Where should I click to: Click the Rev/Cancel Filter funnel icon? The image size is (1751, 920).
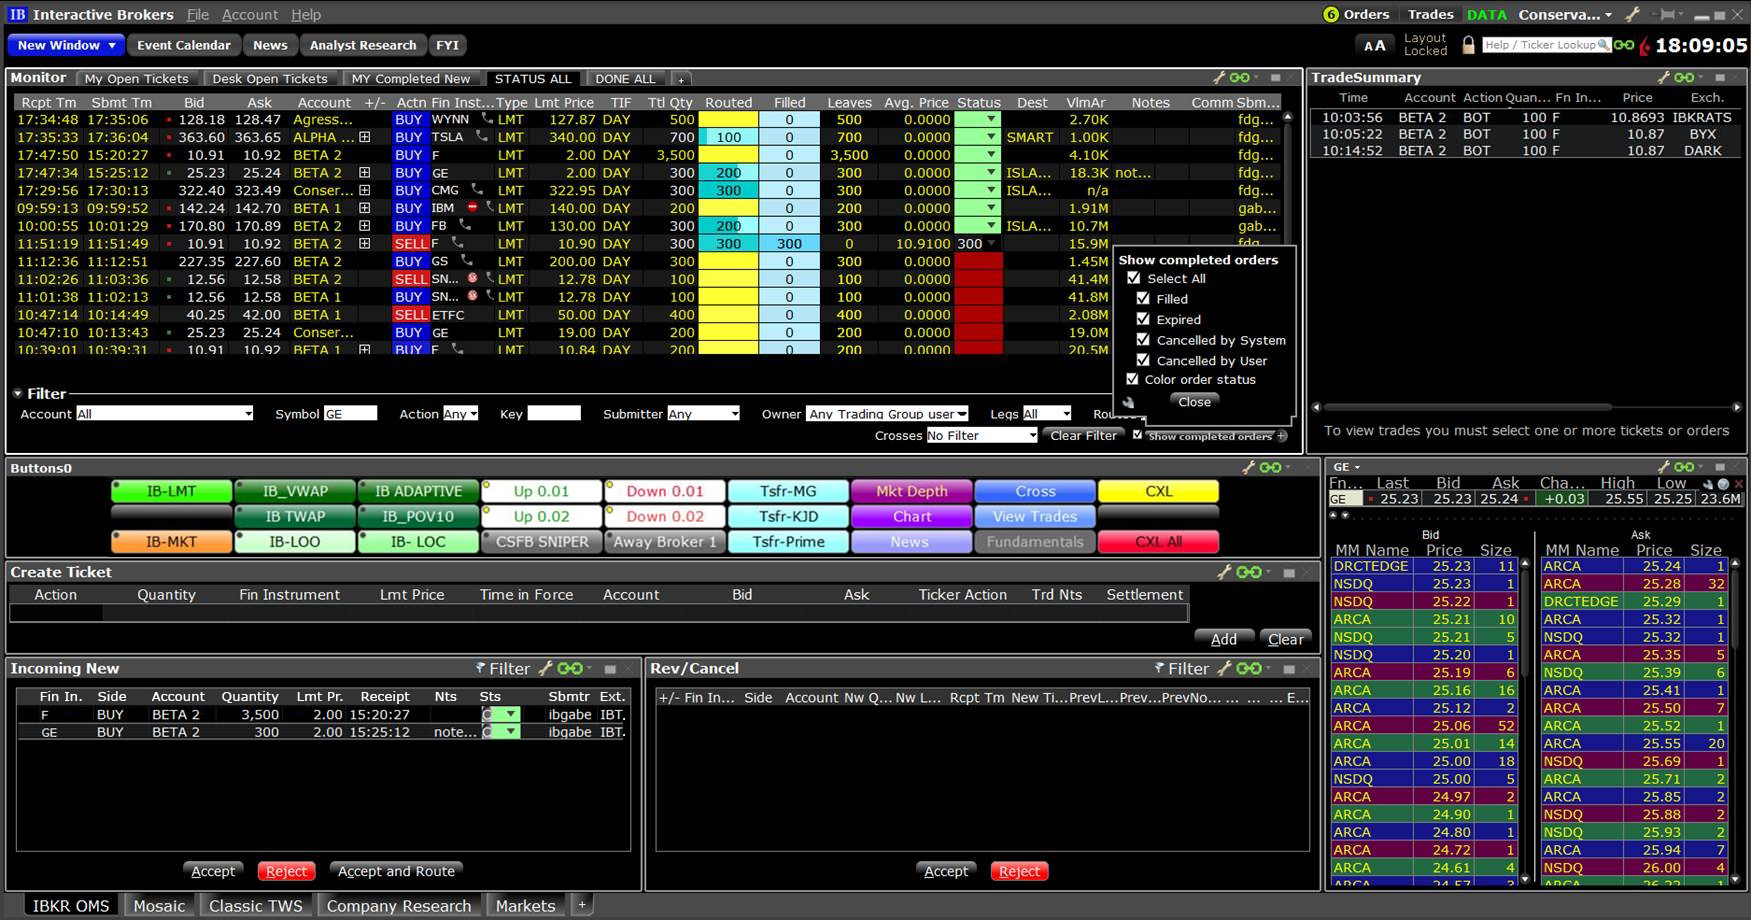click(1159, 668)
